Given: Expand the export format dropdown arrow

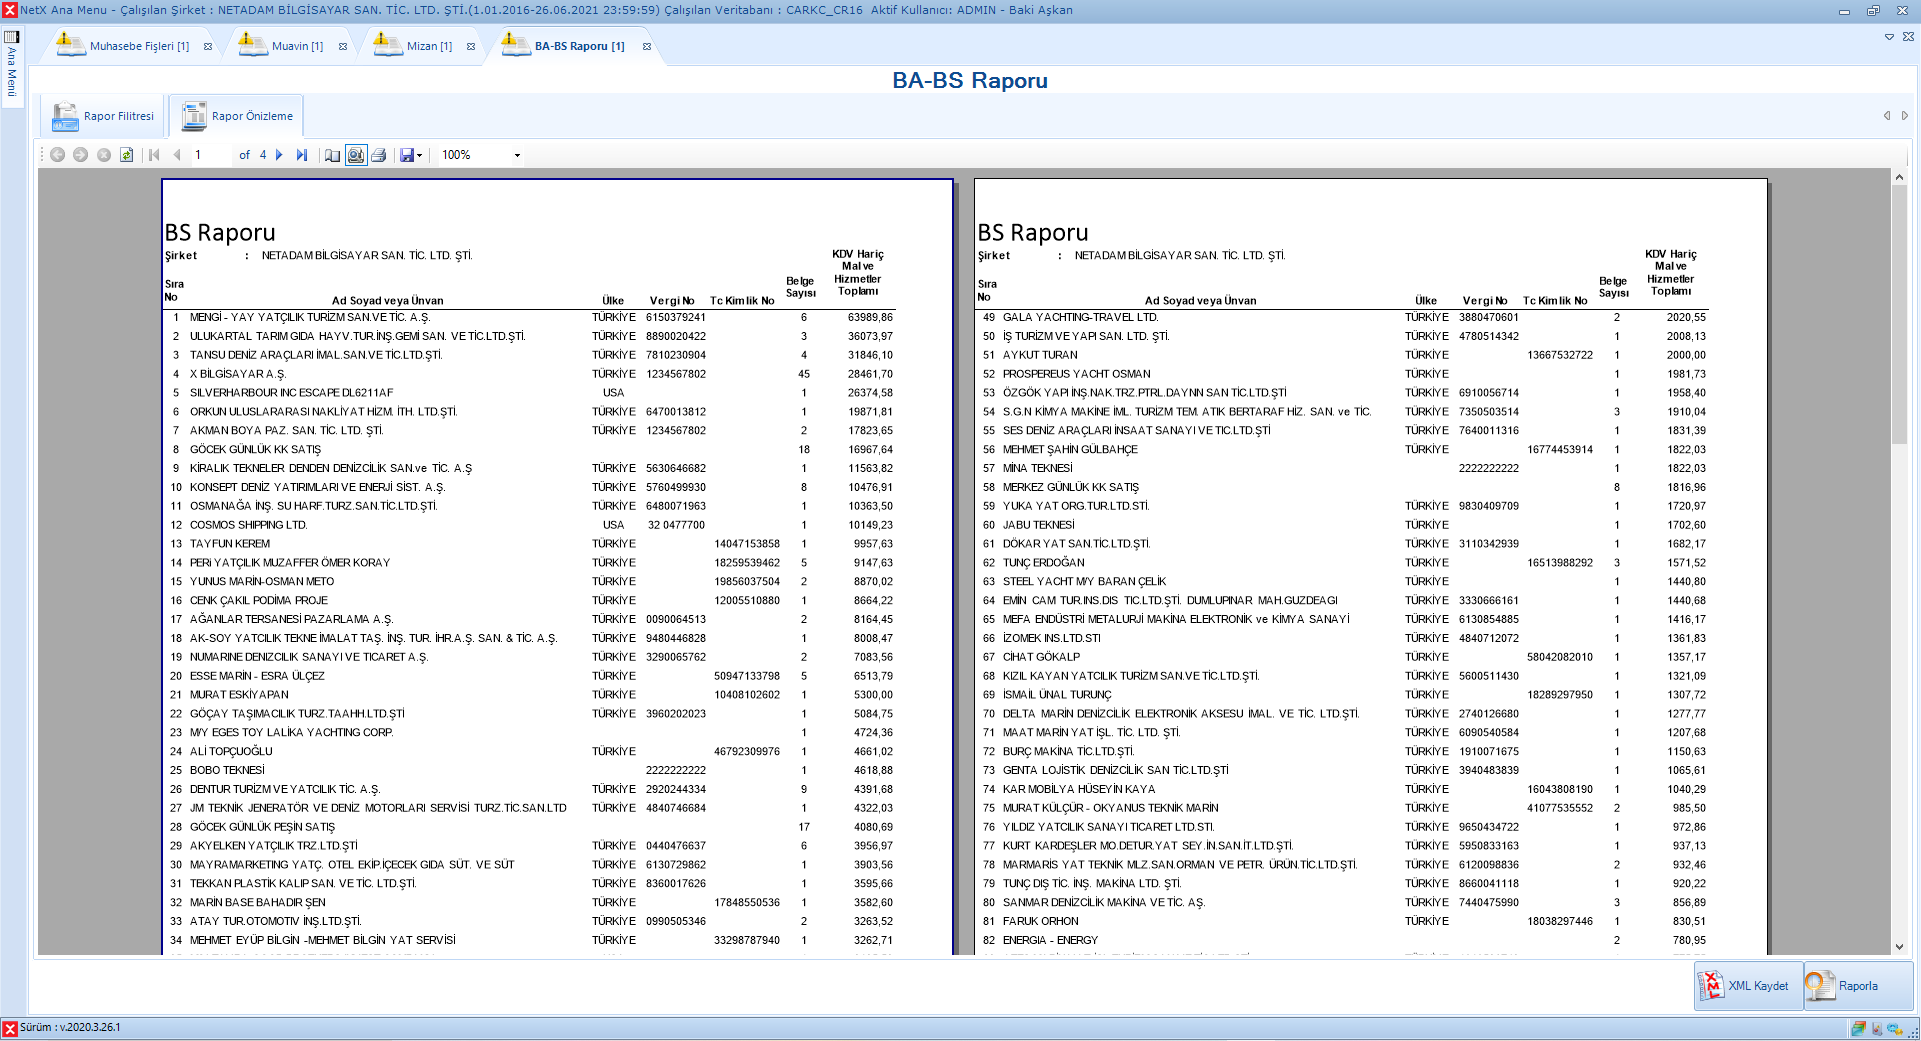Looking at the screenshot, I should pos(419,155).
